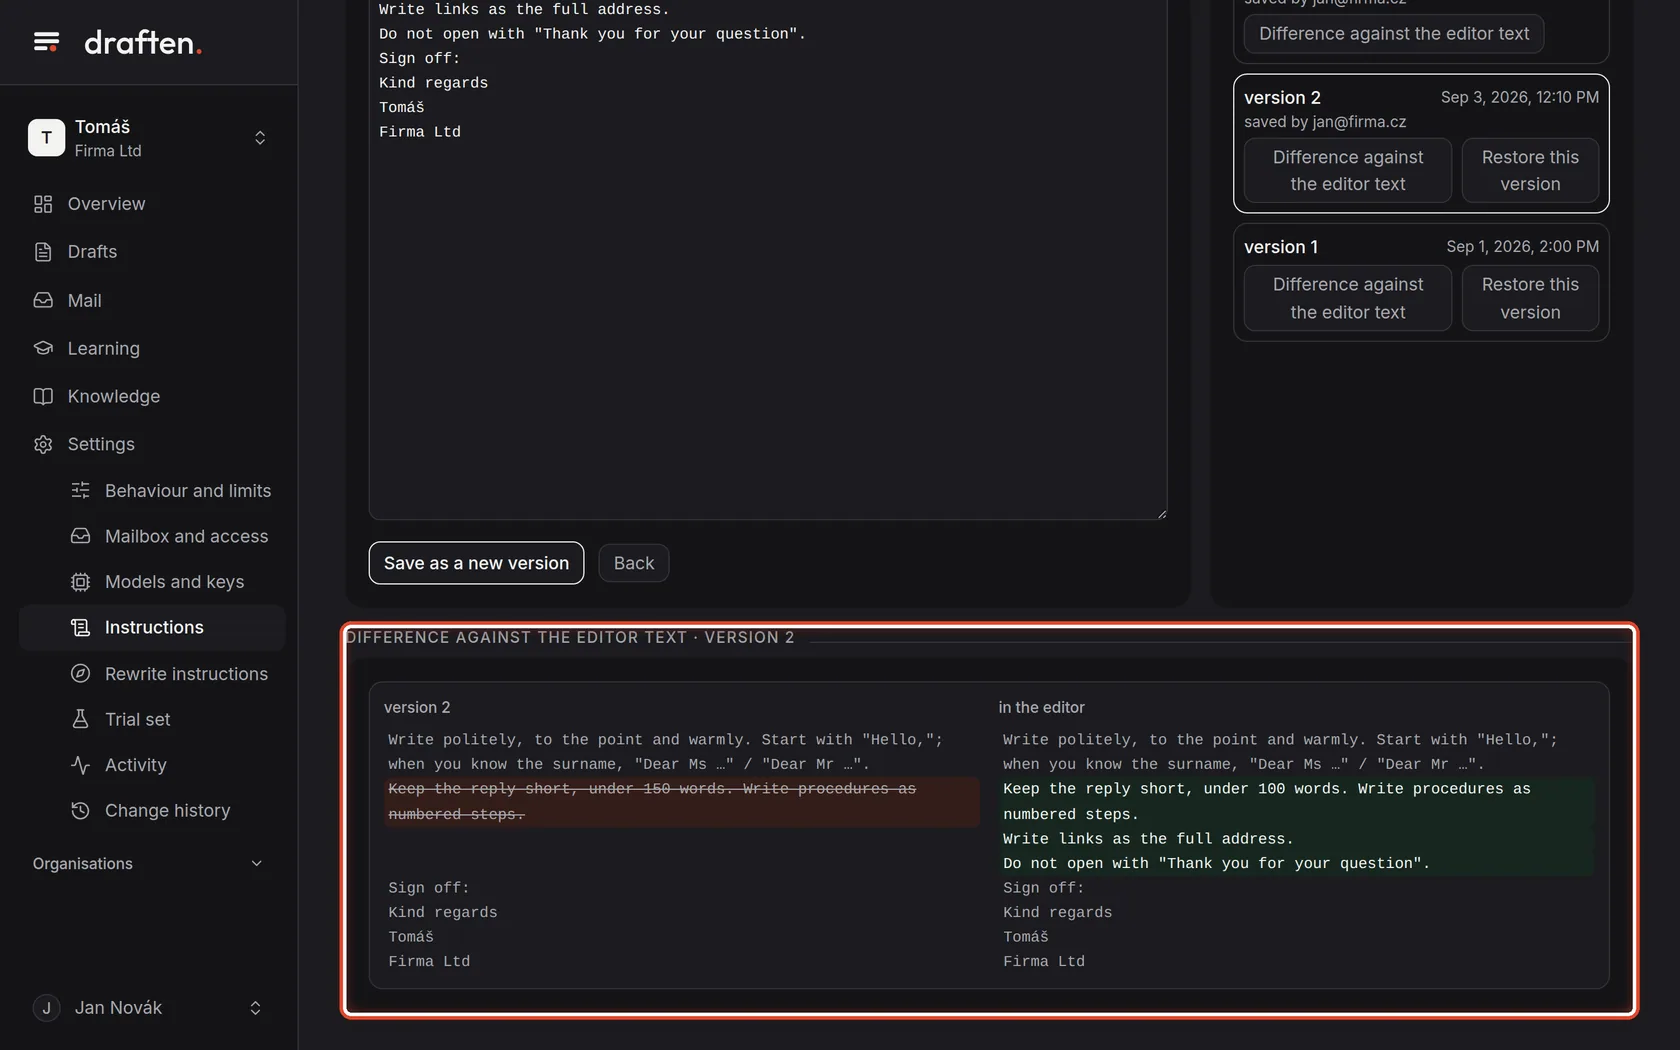Select the version 1 card title
The width and height of the screenshot is (1680, 1050).
[x=1281, y=246]
